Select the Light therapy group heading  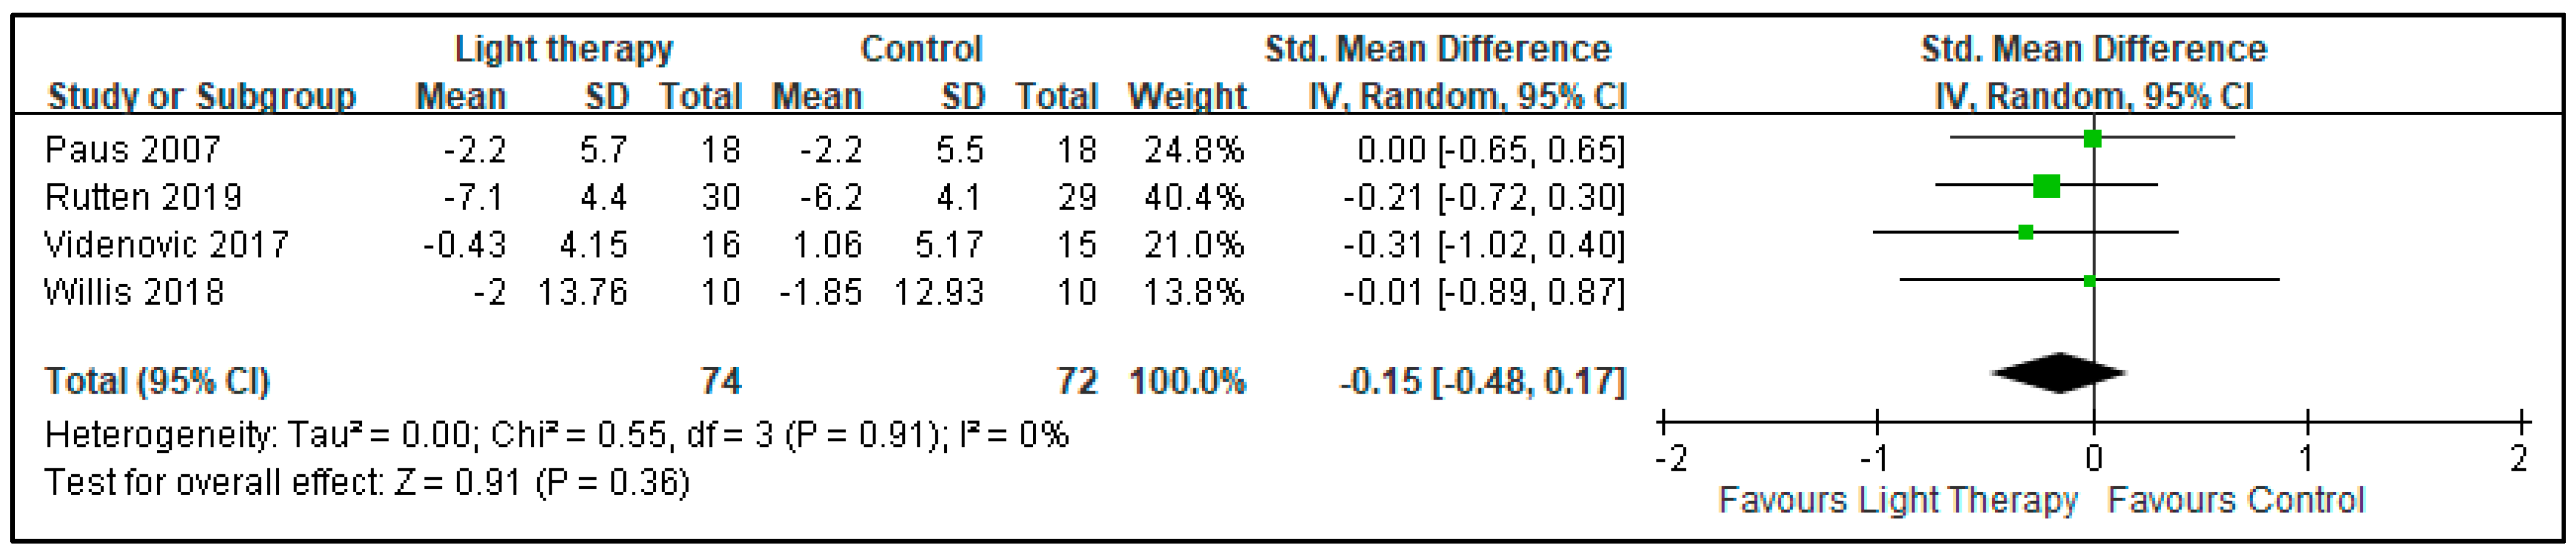coord(564,49)
